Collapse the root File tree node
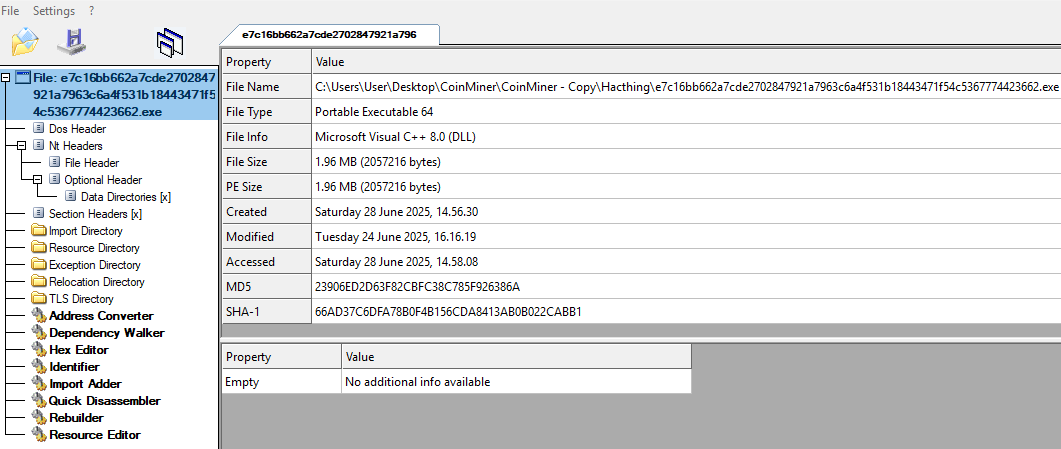 point(6,77)
